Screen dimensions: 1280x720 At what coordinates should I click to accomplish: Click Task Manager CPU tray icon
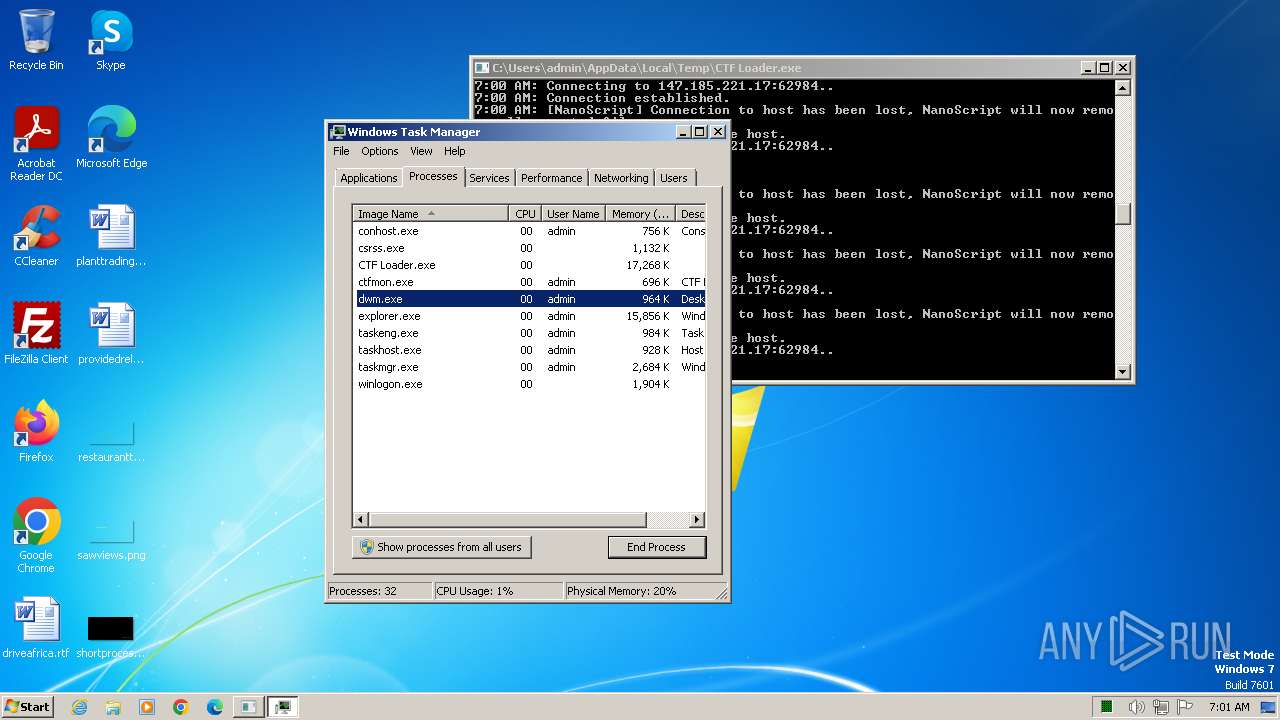[1107, 707]
